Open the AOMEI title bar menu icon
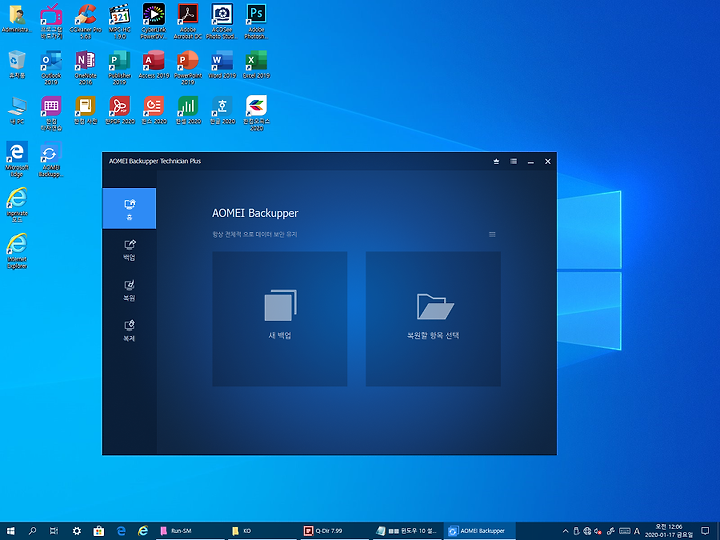The image size is (720, 540). pyautogui.click(x=513, y=161)
